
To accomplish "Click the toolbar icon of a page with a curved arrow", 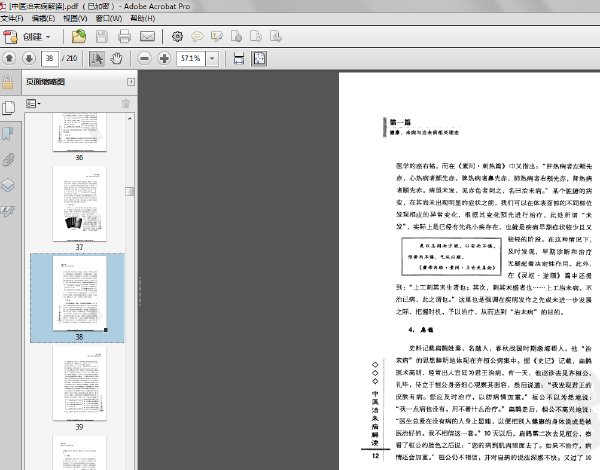I will coord(256,37).
